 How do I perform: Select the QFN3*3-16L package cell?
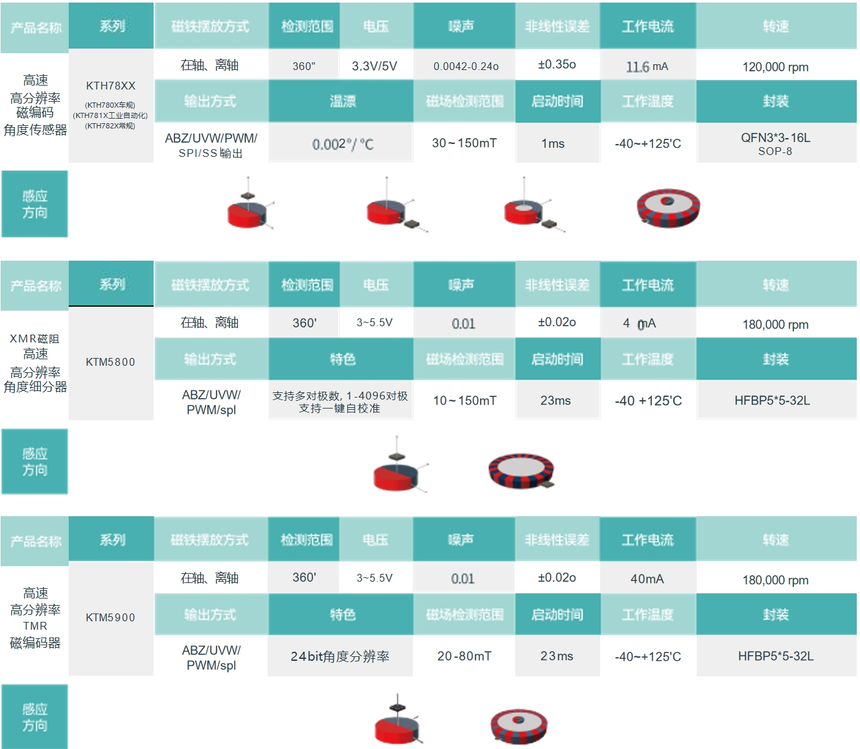[776, 143]
